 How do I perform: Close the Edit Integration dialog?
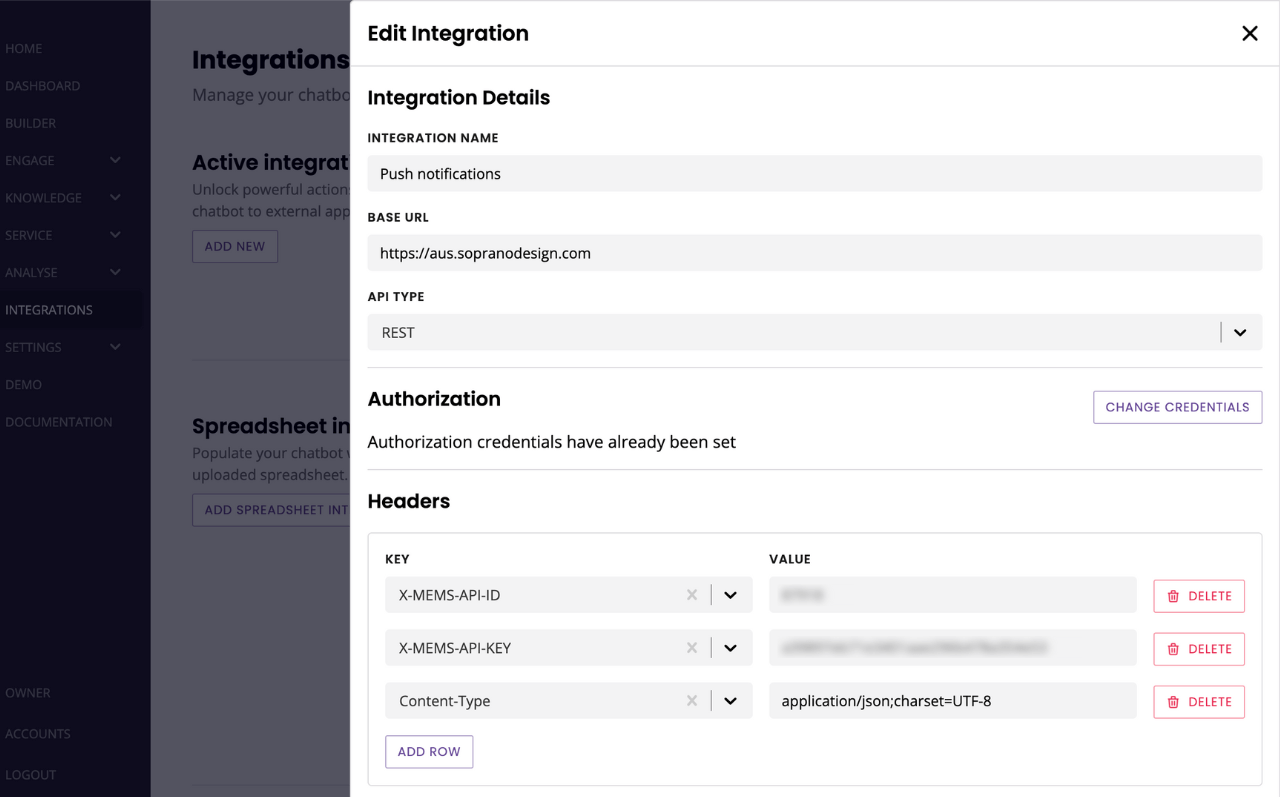pos(1249,33)
